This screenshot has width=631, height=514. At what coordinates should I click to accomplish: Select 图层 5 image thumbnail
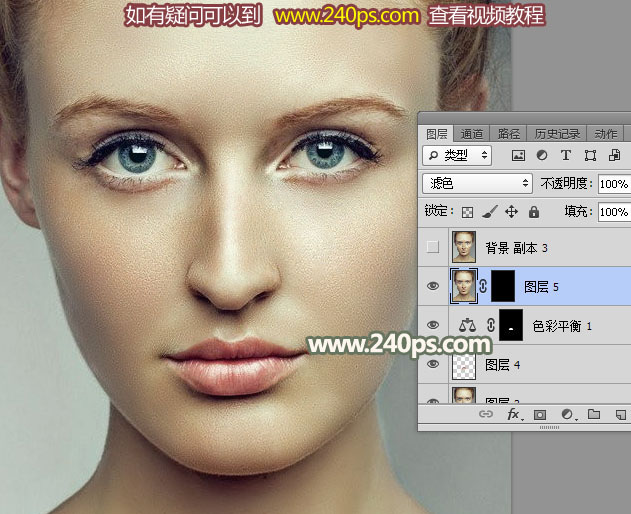tap(463, 286)
